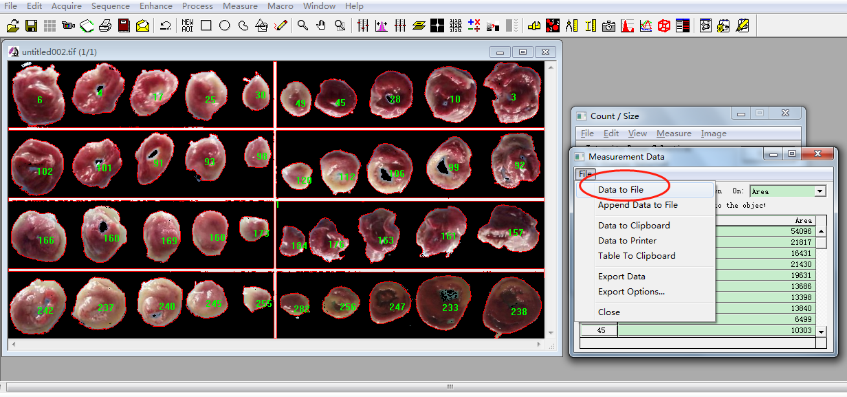The image size is (847, 397).
Task: Click the image window horizontal scrollbar
Action: coord(276,344)
